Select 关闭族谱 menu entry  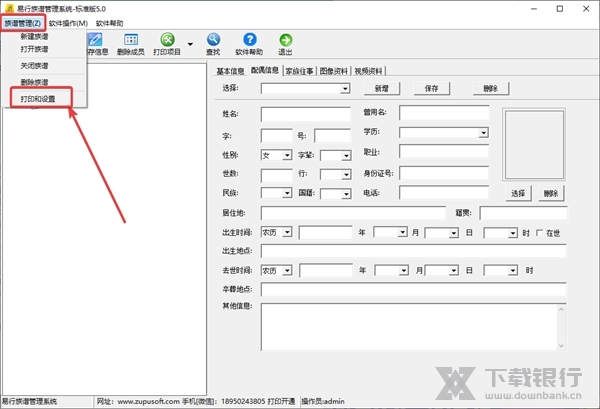(x=34, y=66)
